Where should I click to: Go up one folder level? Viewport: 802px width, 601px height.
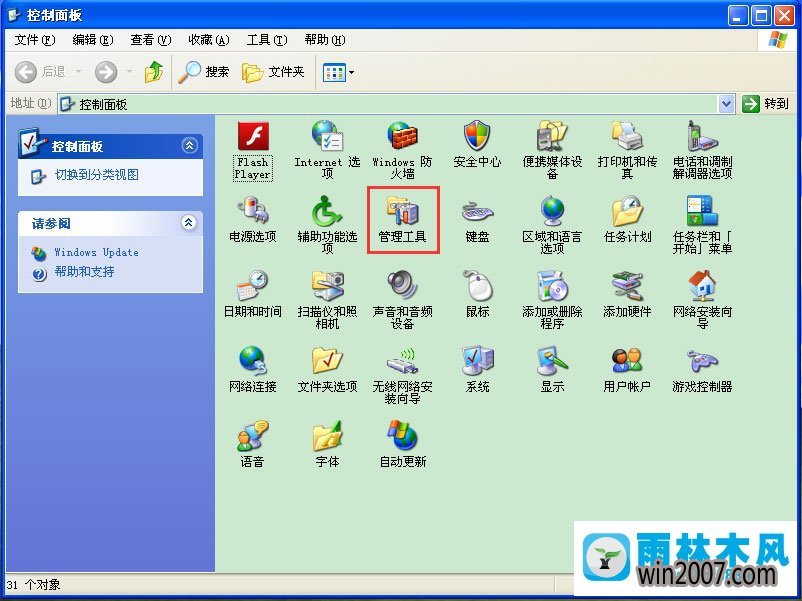pos(153,72)
